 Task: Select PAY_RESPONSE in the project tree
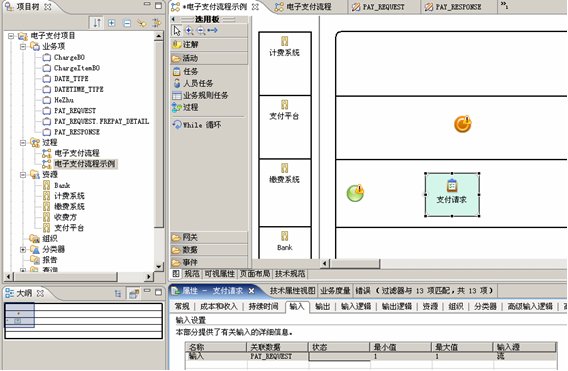tap(77, 132)
